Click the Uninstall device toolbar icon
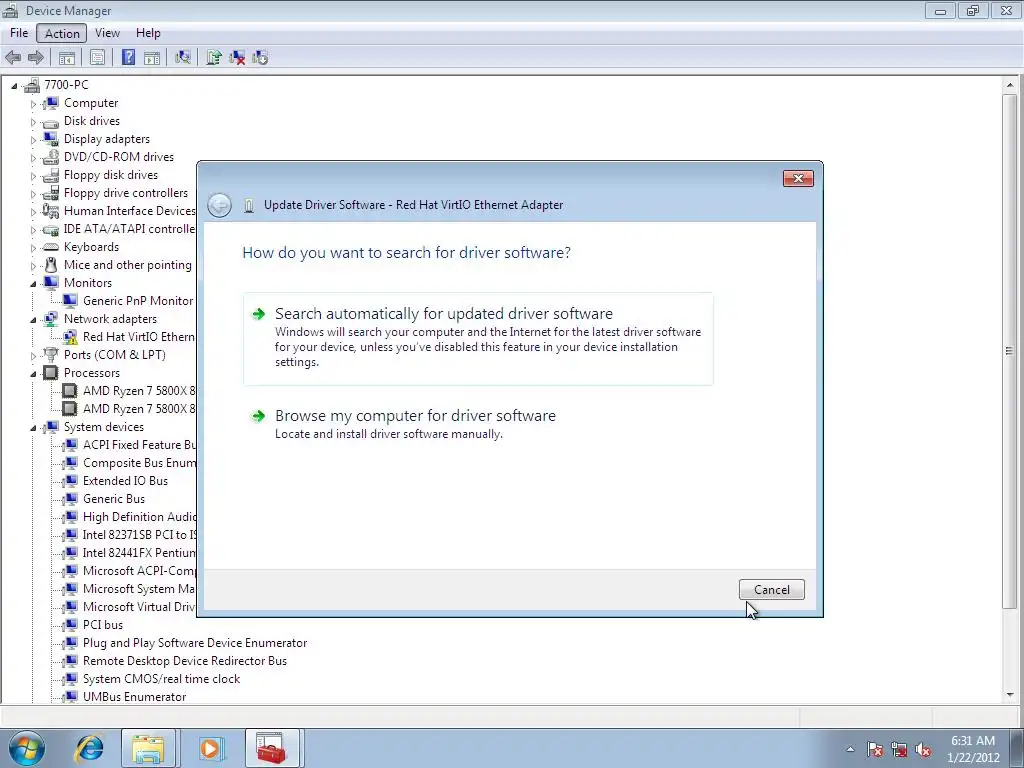The image size is (1024, 768). [x=237, y=57]
